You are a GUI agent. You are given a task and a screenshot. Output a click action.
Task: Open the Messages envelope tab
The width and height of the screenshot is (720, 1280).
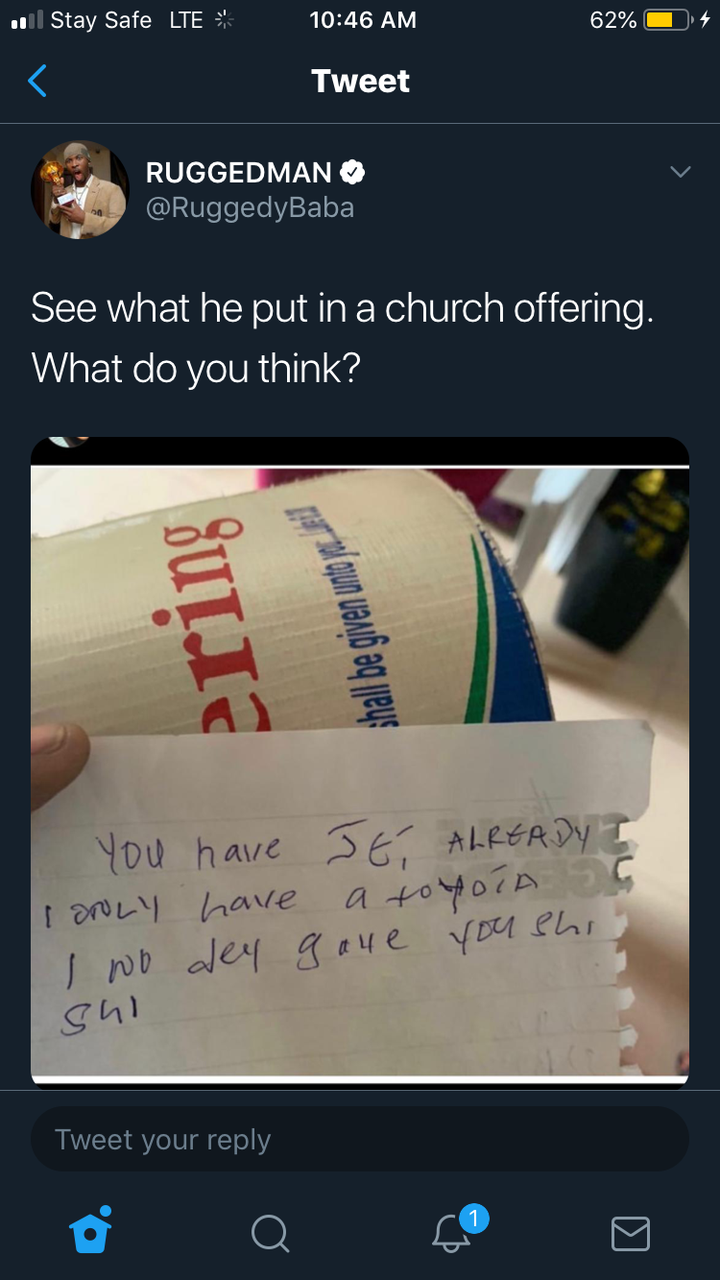pos(630,1234)
